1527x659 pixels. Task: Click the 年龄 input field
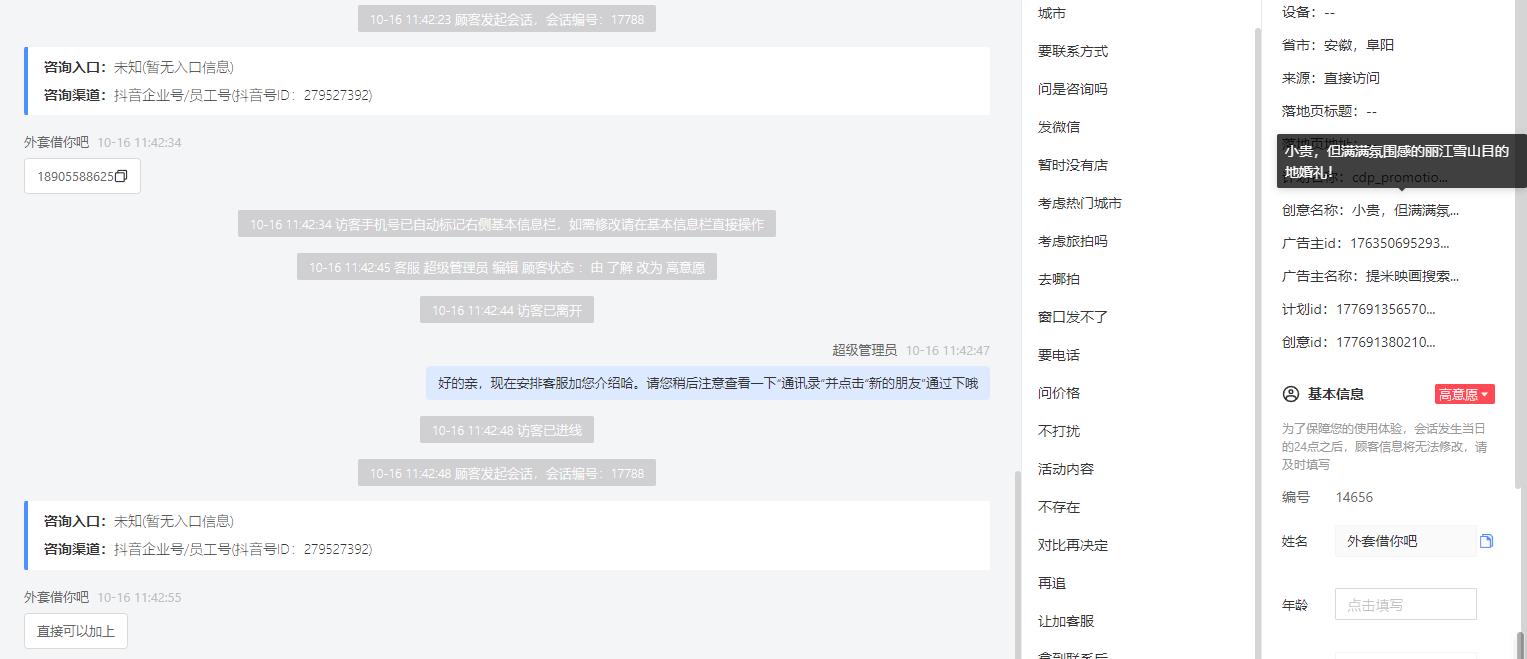[1405, 604]
